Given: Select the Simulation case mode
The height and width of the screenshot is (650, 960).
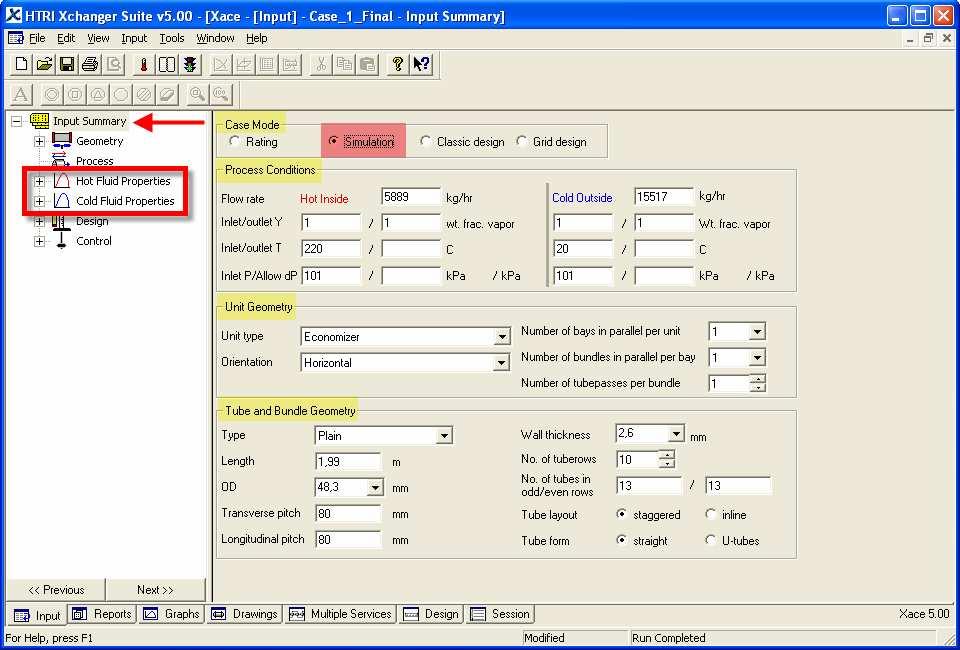Looking at the screenshot, I should point(334,141).
